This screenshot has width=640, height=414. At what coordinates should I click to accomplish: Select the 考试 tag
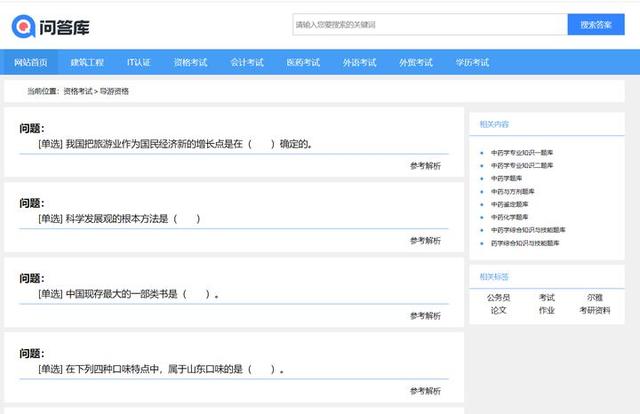[547, 298]
